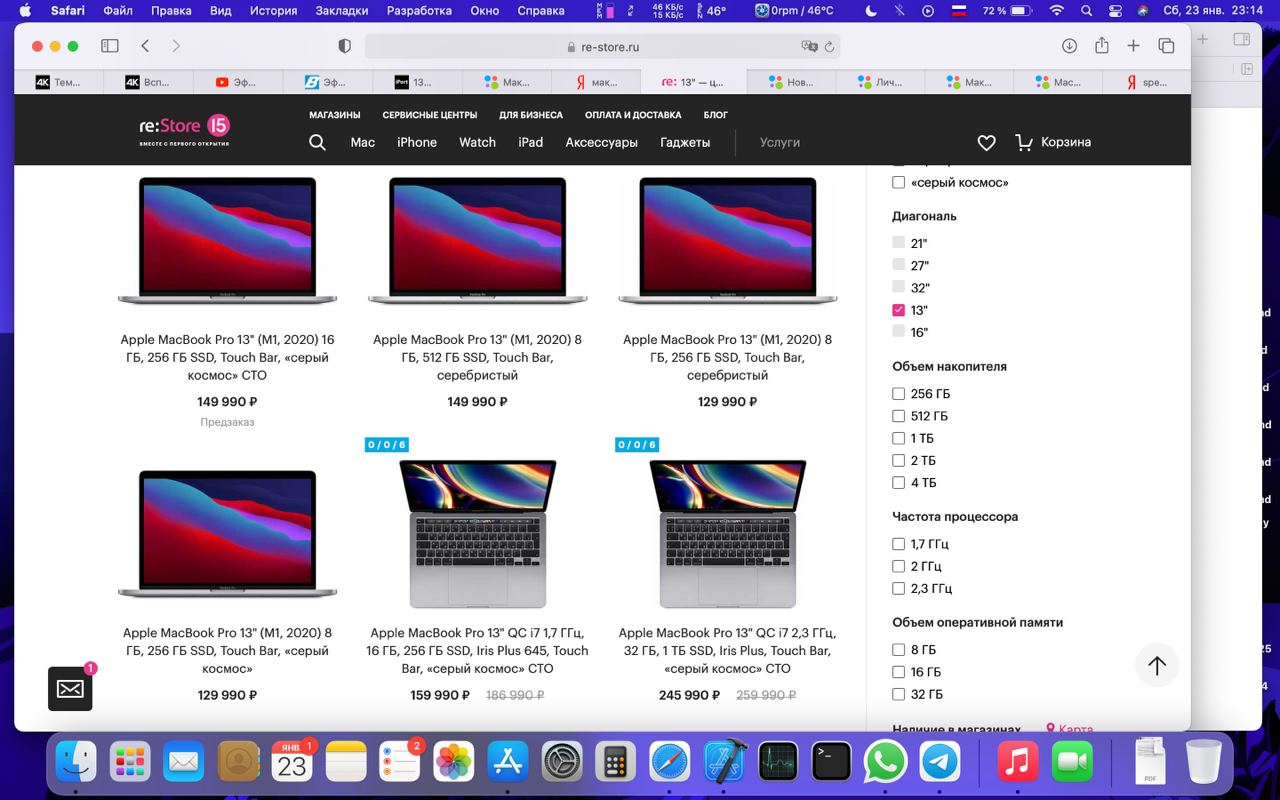Open the Аксессуары category

tap(601, 142)
